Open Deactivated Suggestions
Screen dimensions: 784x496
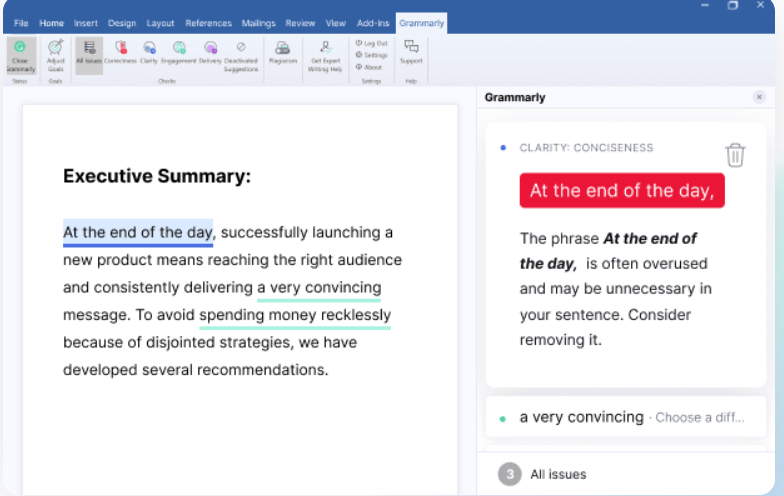pyautogui.click(x=241, y=56)
